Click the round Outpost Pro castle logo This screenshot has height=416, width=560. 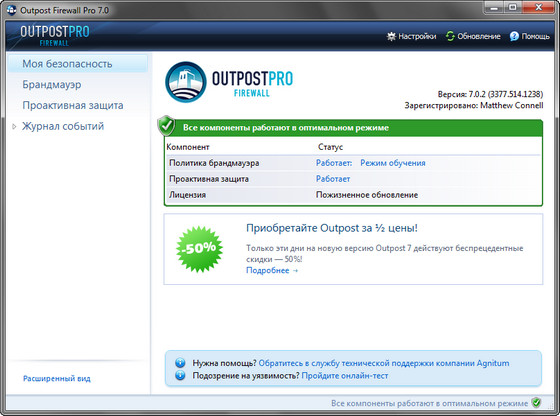coord(185,82)
